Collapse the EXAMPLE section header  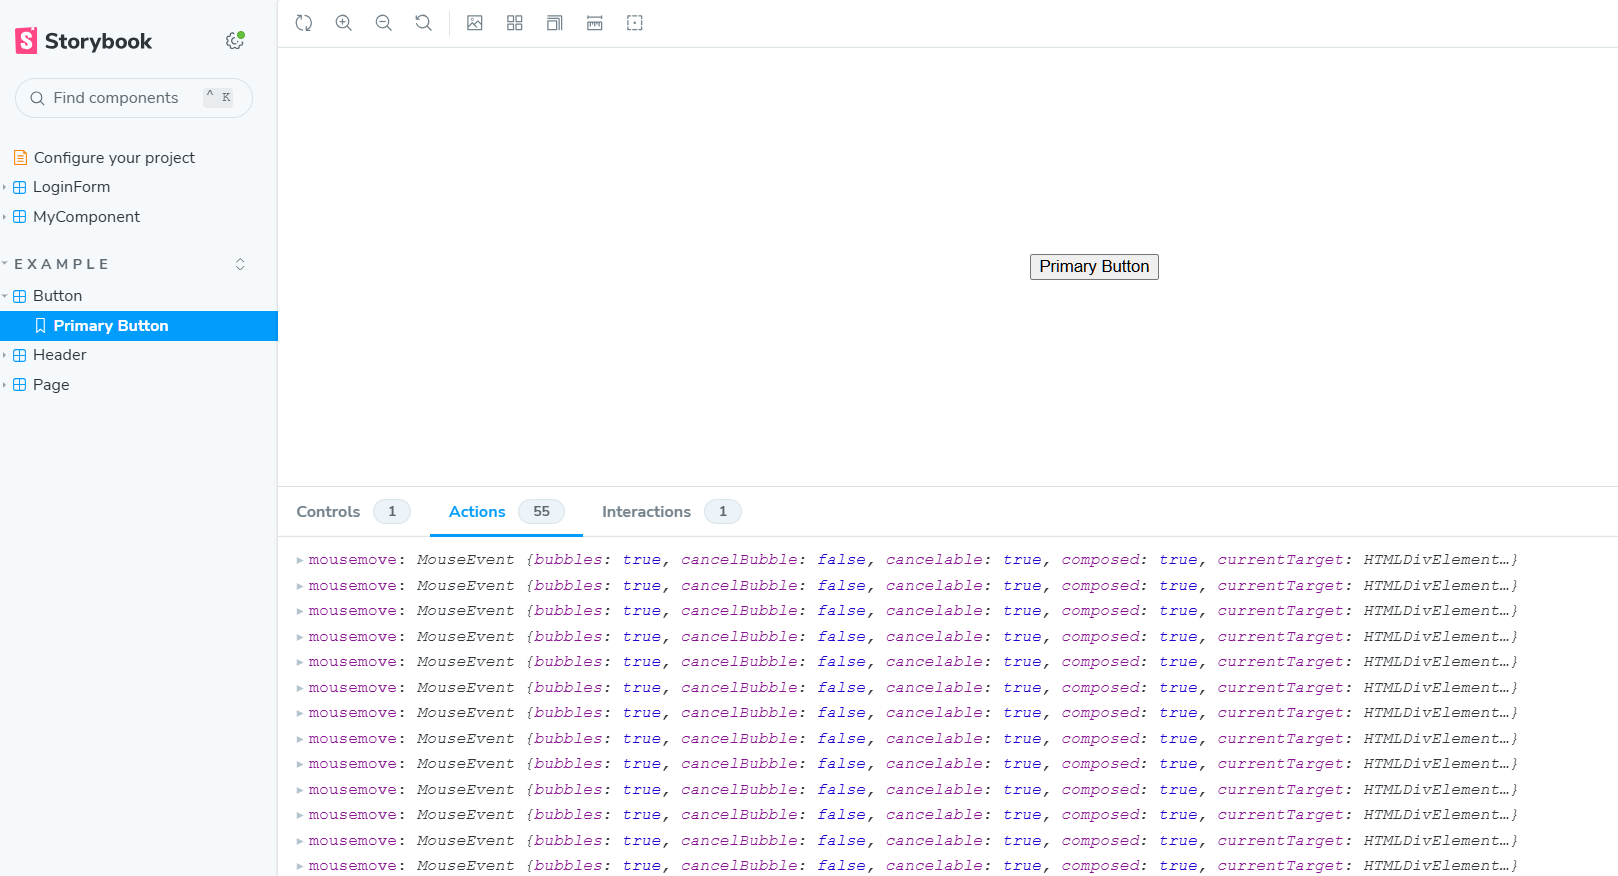61,264
